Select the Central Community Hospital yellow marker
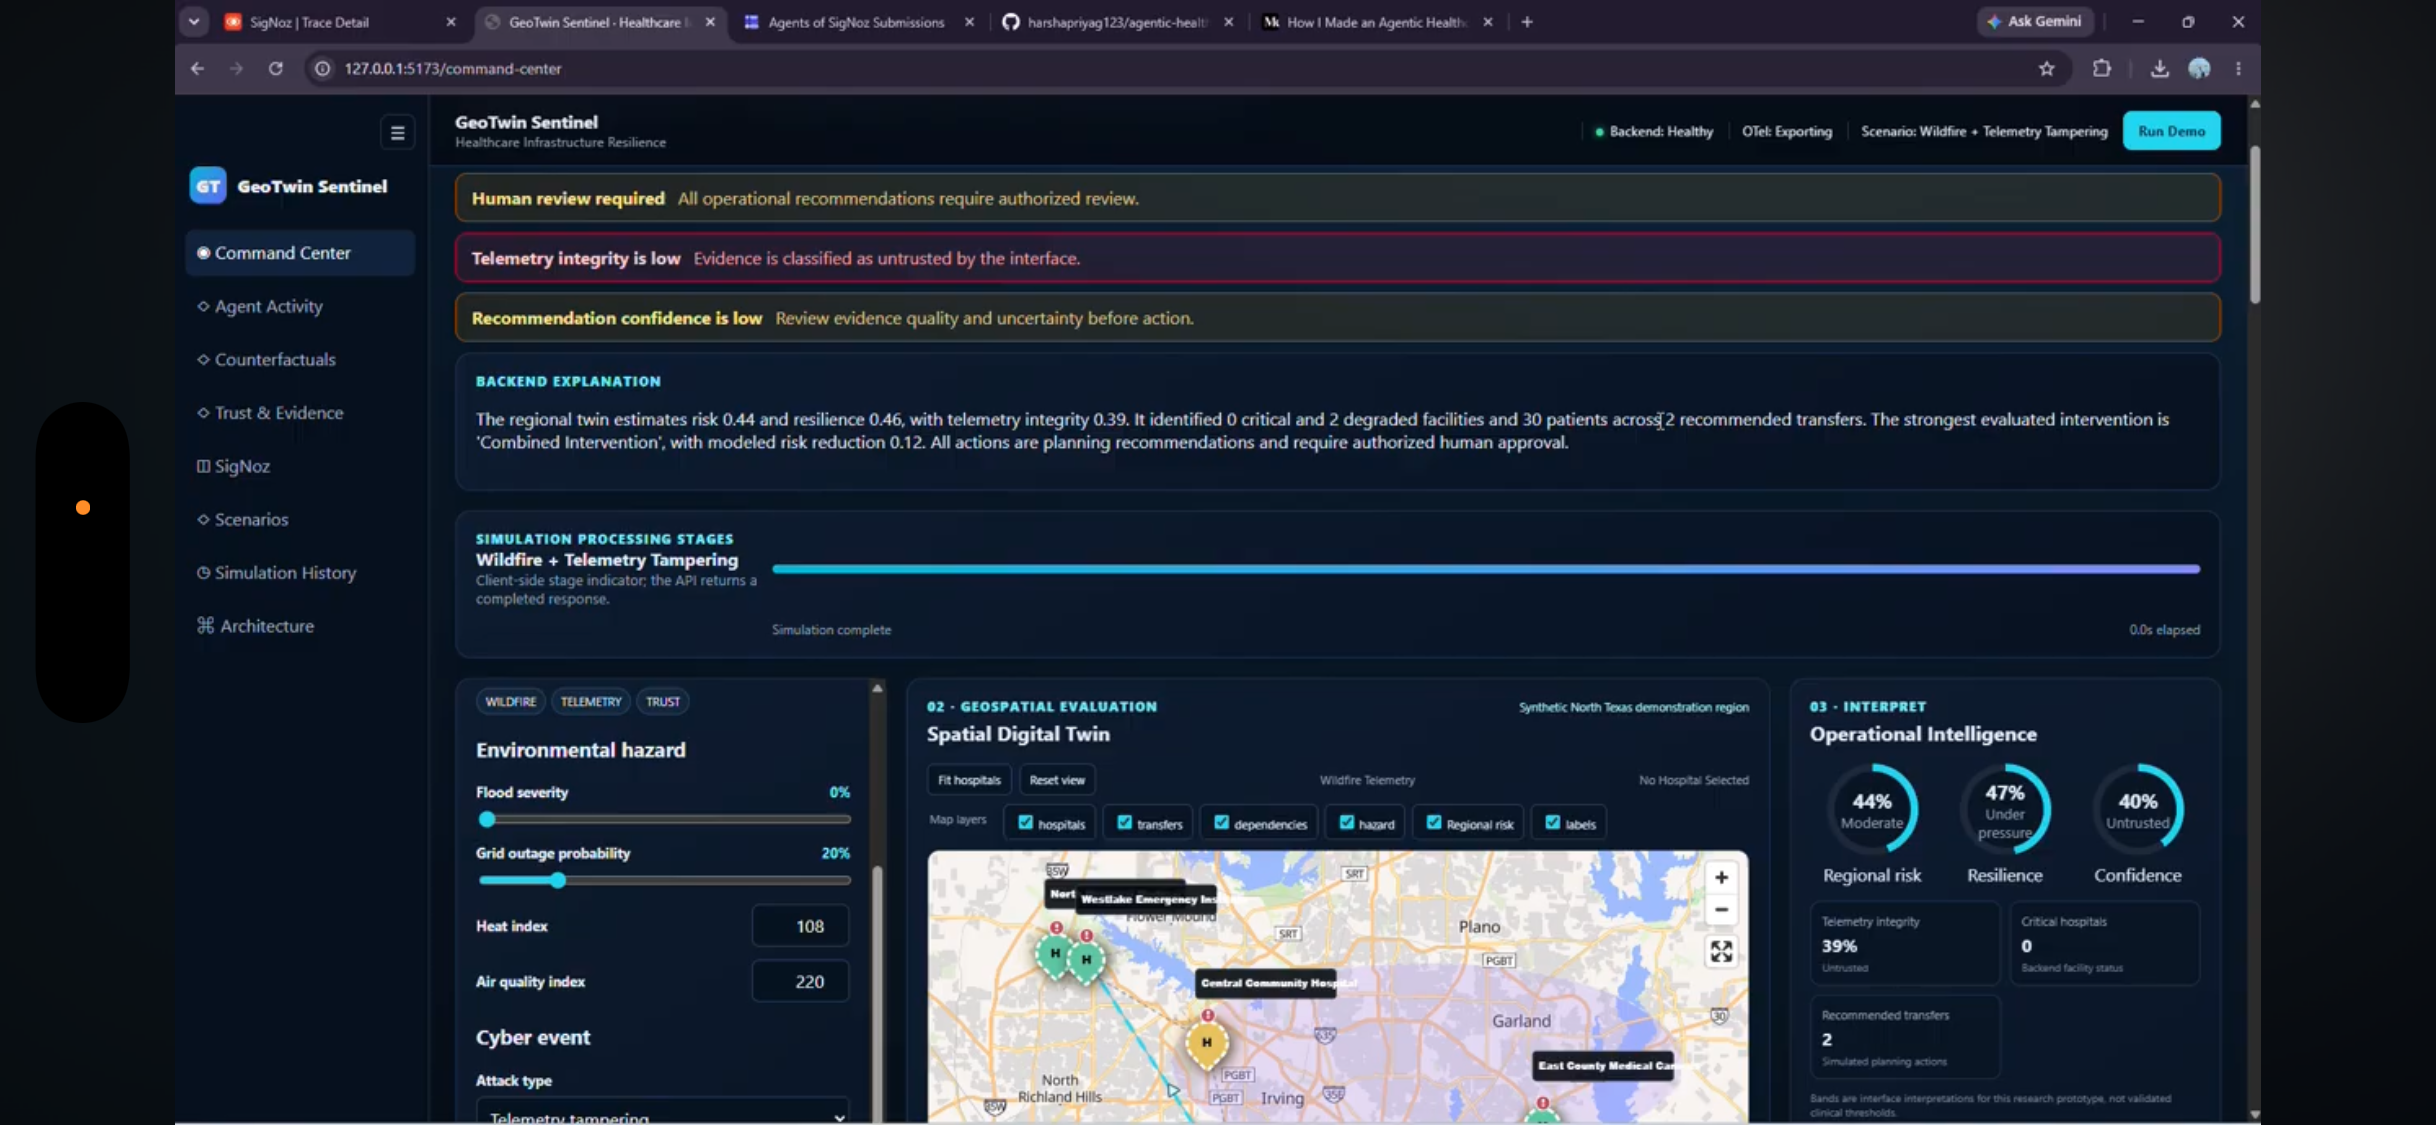This screenshot has width=2436, height=1125. click(x=1207, y=1043)
